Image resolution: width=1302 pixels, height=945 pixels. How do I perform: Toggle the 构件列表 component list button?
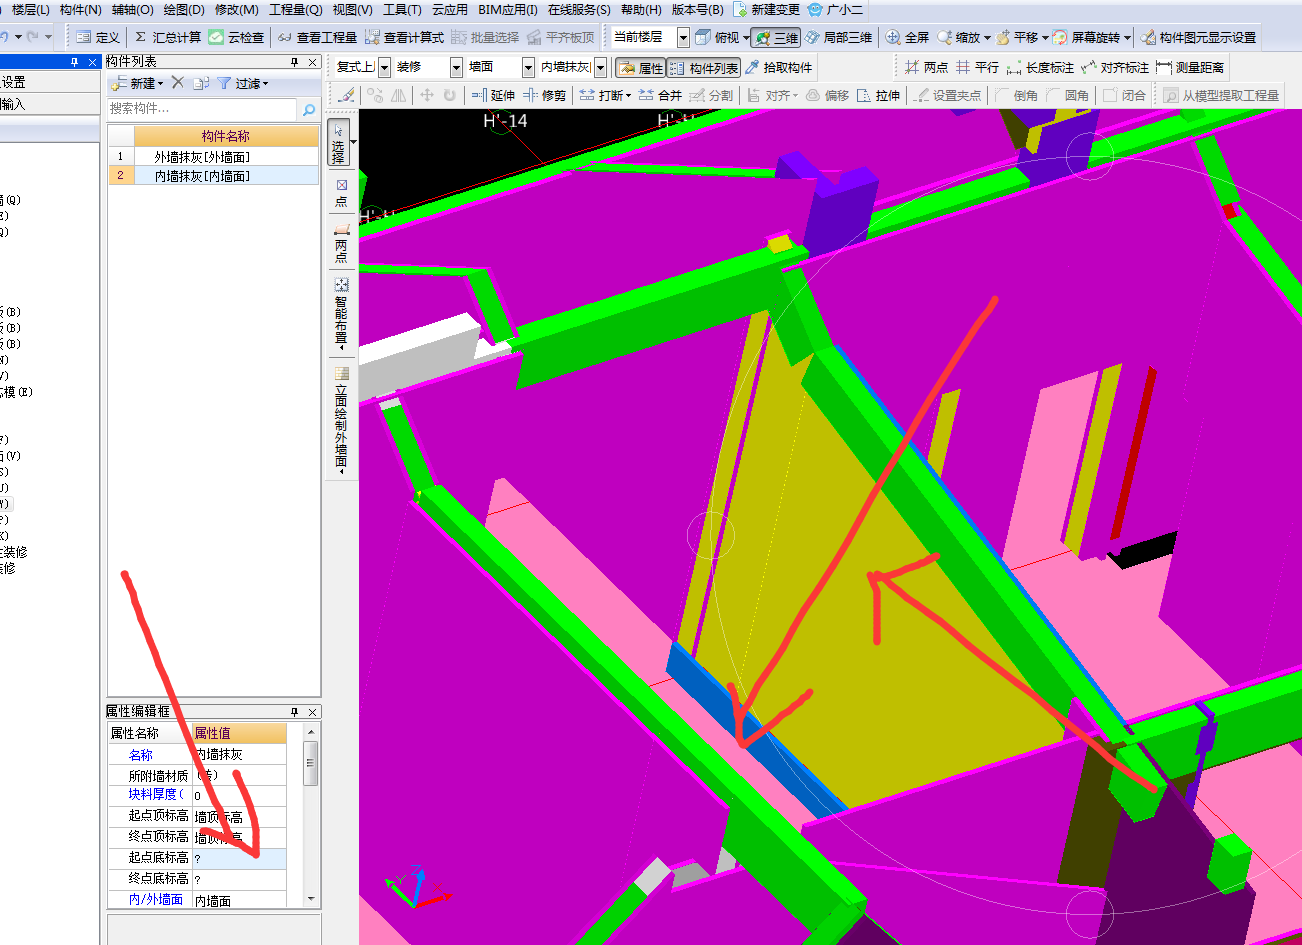click(x=704, y=68)
